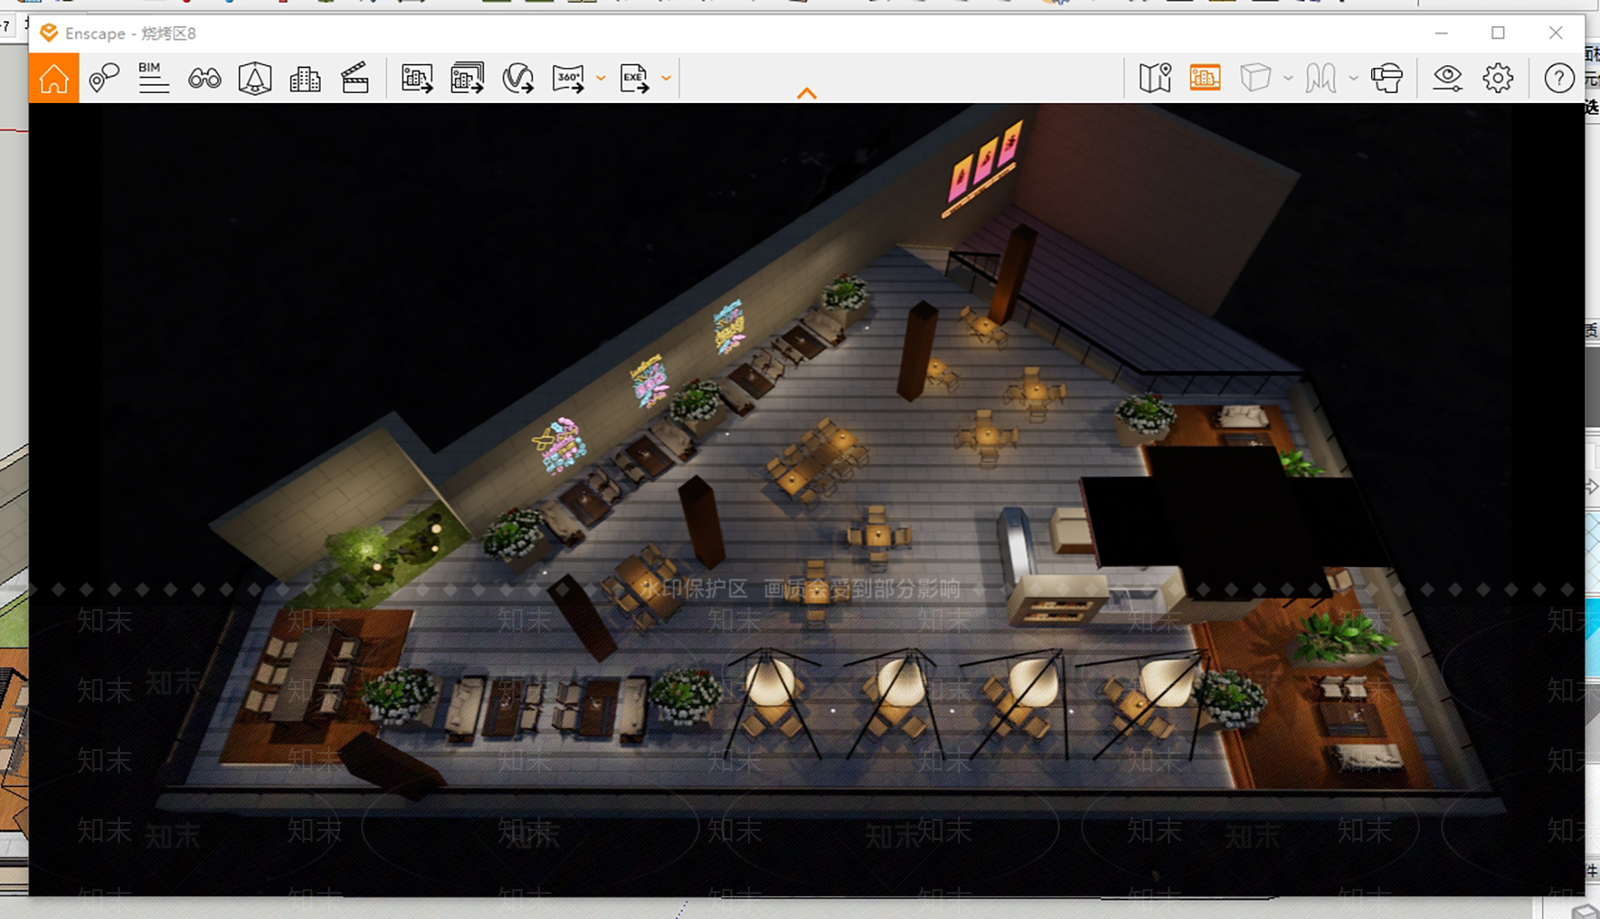This screenshot has width=1600, height=919.
Task: Open Visual Settings eye icon
Action: (x=1447, y=78)
